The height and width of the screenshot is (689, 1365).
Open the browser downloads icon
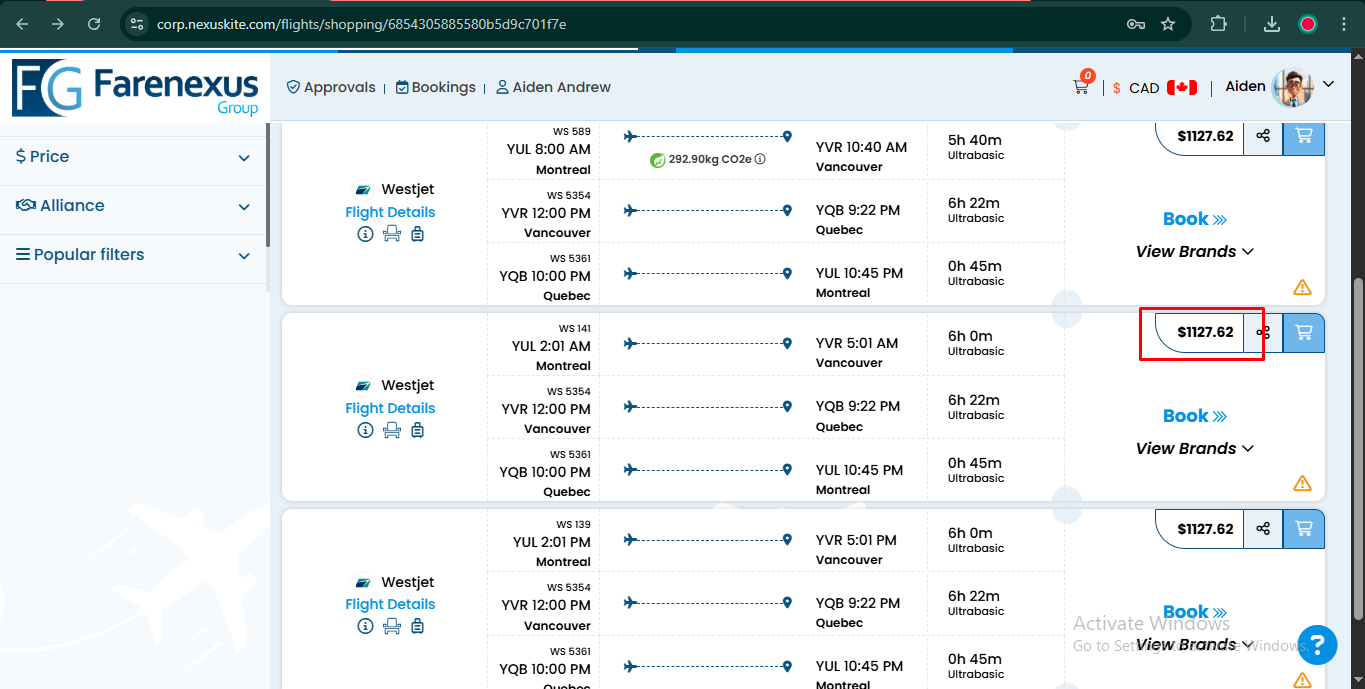tap(1272, 24)
